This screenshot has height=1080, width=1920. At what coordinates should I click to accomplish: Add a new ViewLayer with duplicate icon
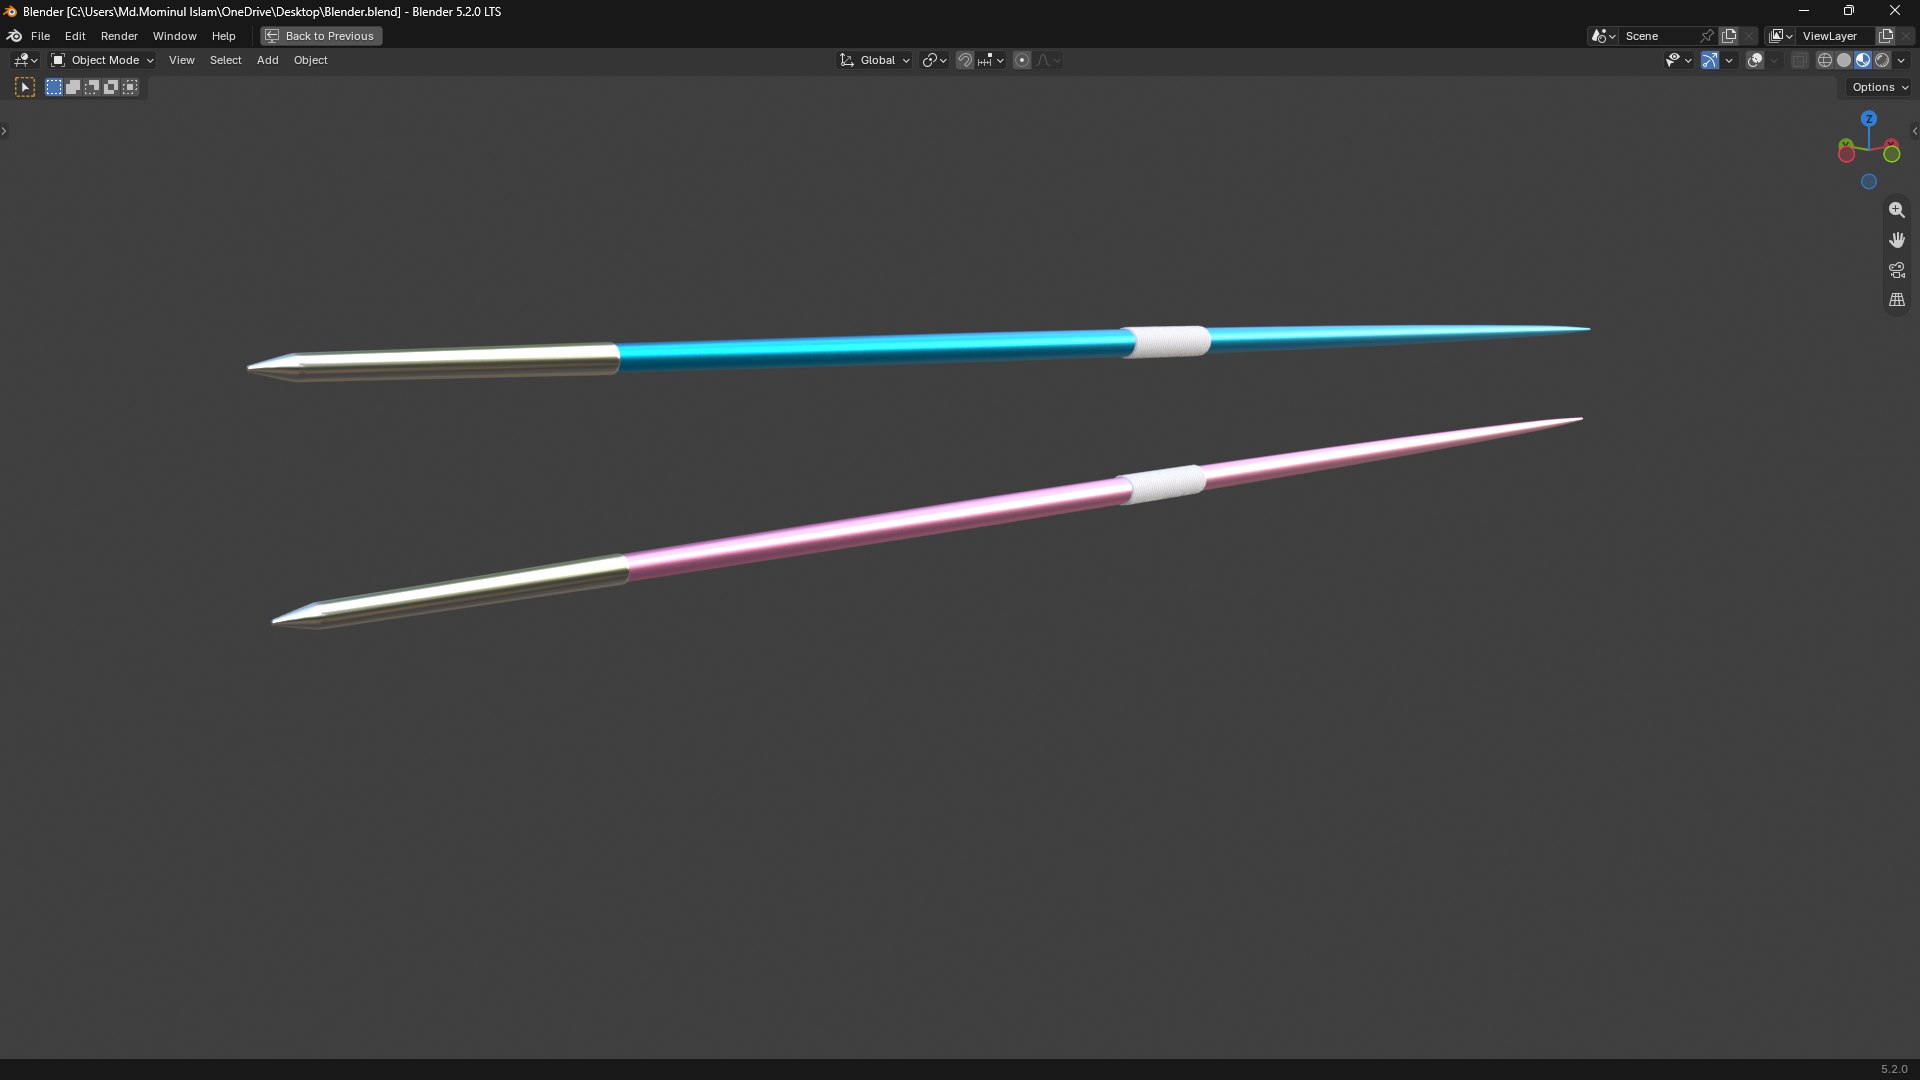pos(1886,36)
